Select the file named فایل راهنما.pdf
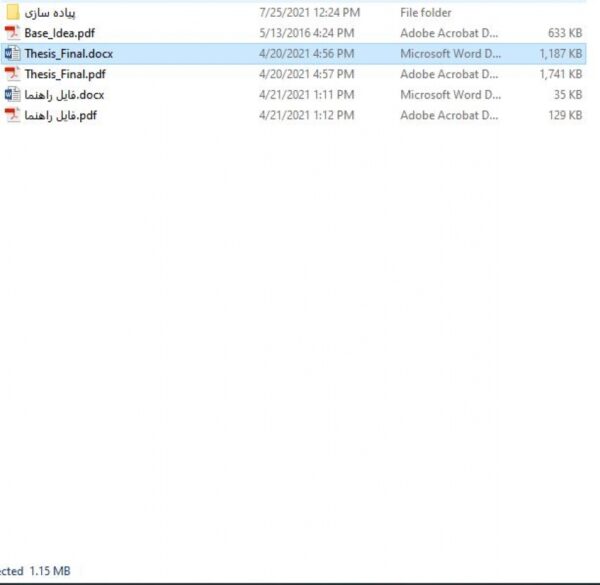Image resolution: width=600 pixels, height=585 pixels. (61, 116)
